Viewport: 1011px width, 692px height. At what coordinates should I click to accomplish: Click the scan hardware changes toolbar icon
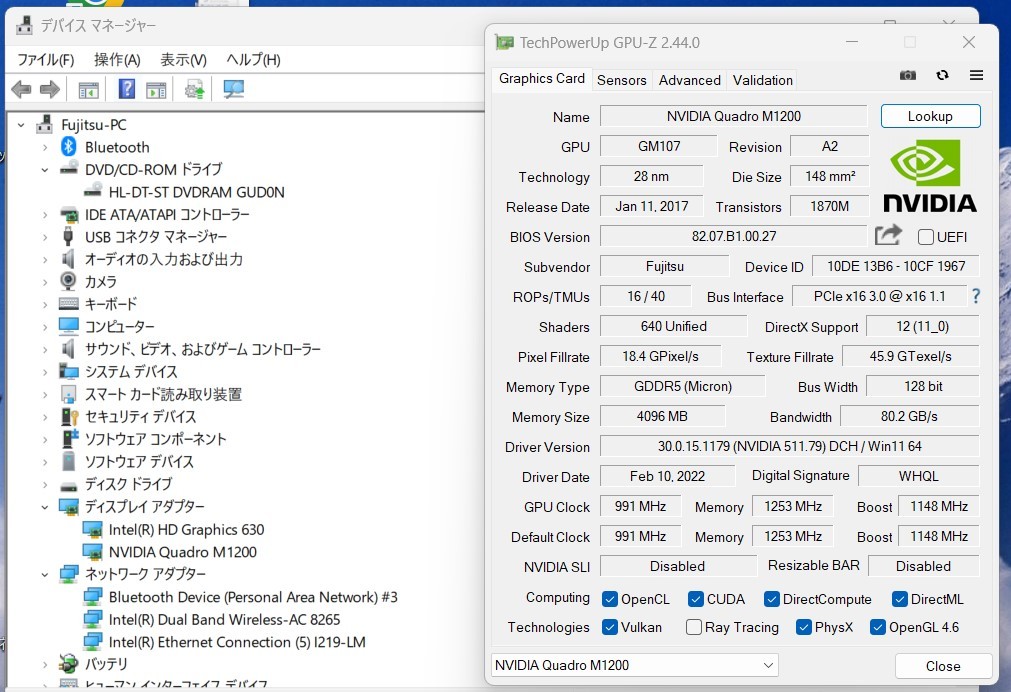[233, 89]
